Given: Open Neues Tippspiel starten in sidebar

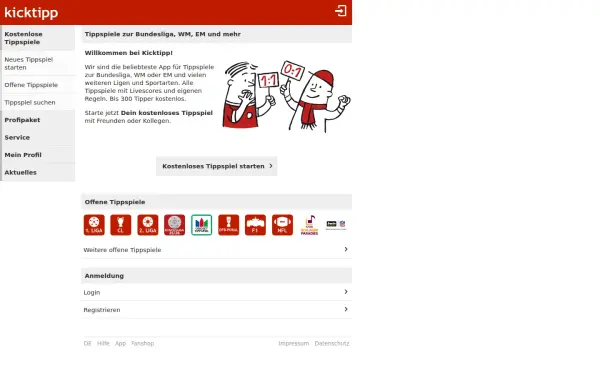Looking at the screenshot, I should pyautogui.click(x=38, y=63).
